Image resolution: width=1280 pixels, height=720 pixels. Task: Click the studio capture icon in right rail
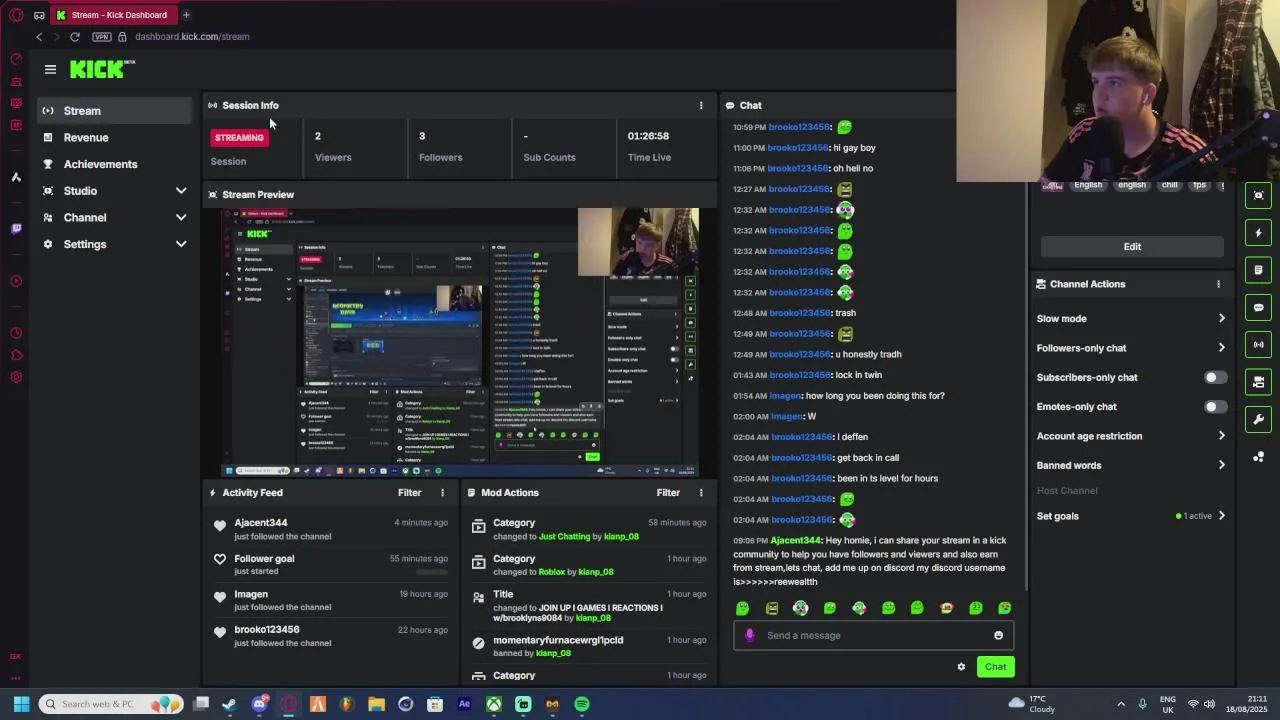tap(1258, 196)
